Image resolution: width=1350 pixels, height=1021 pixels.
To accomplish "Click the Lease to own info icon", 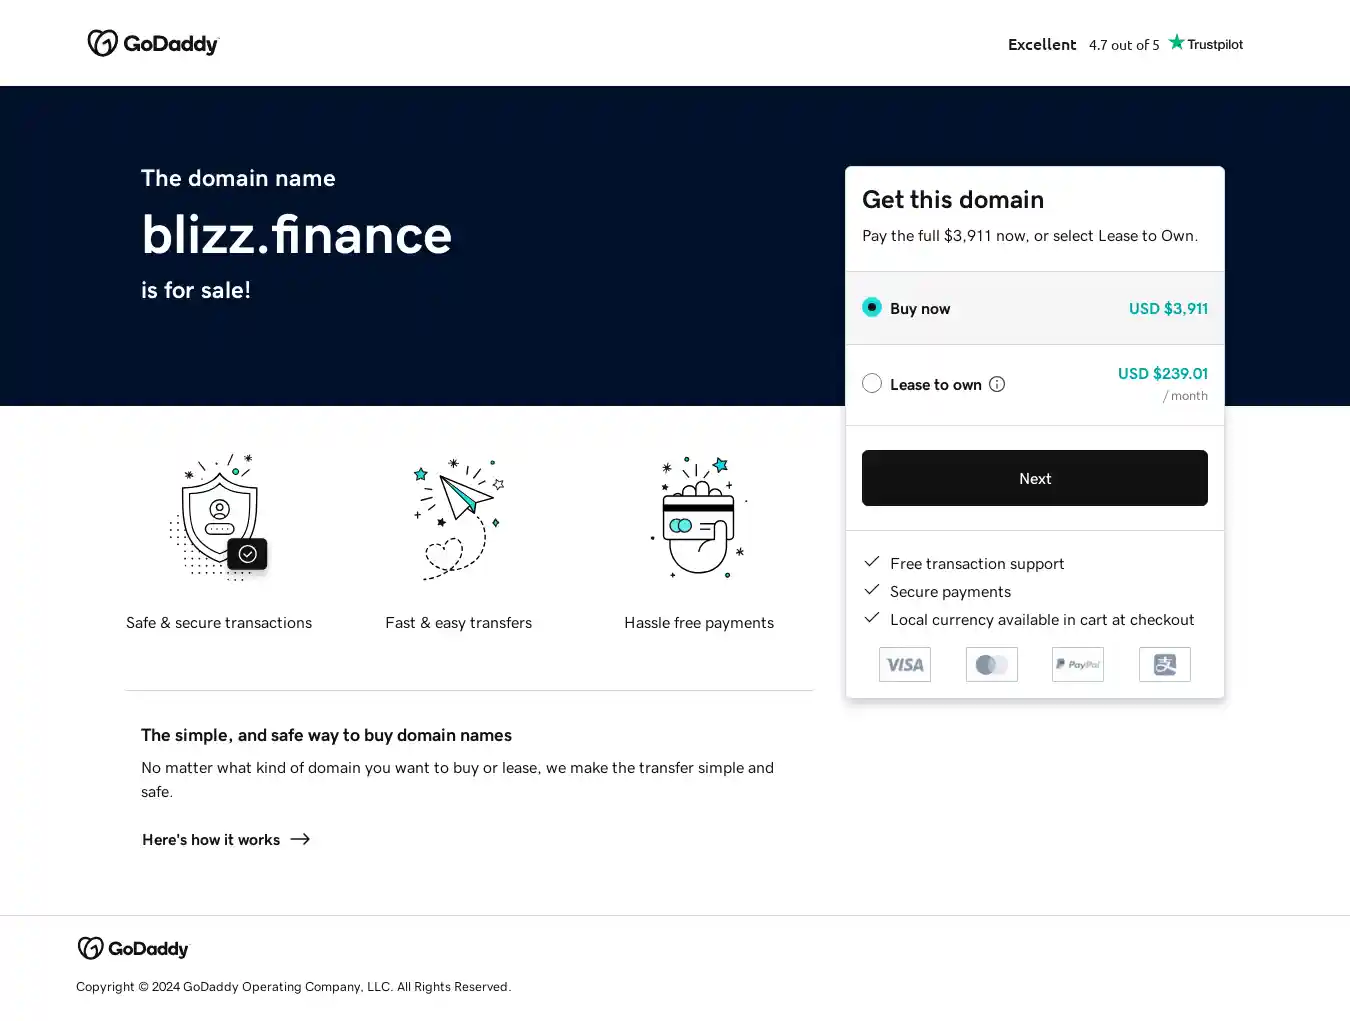I will click(997, 384).
